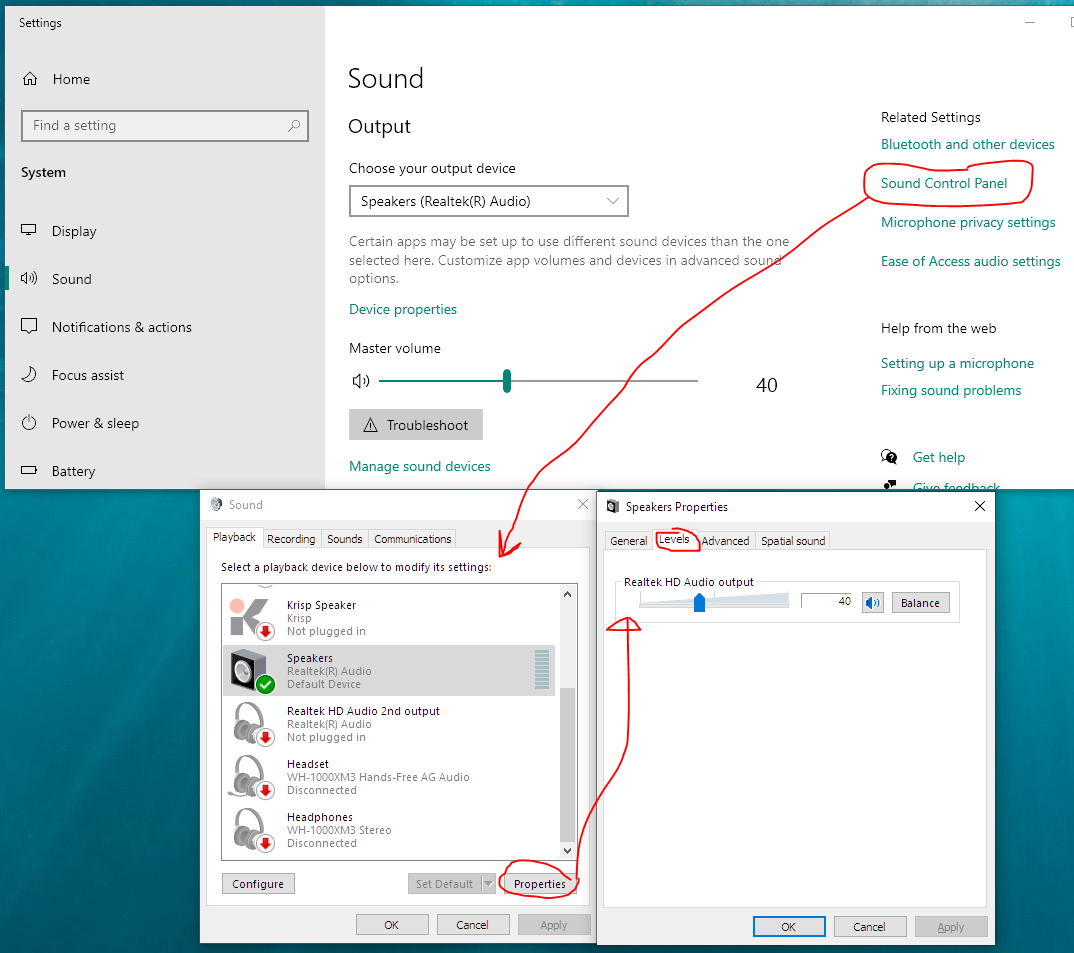The image size is (1074, 953).
Task: Open the Balance settings
Action: [x=920, y=602]
